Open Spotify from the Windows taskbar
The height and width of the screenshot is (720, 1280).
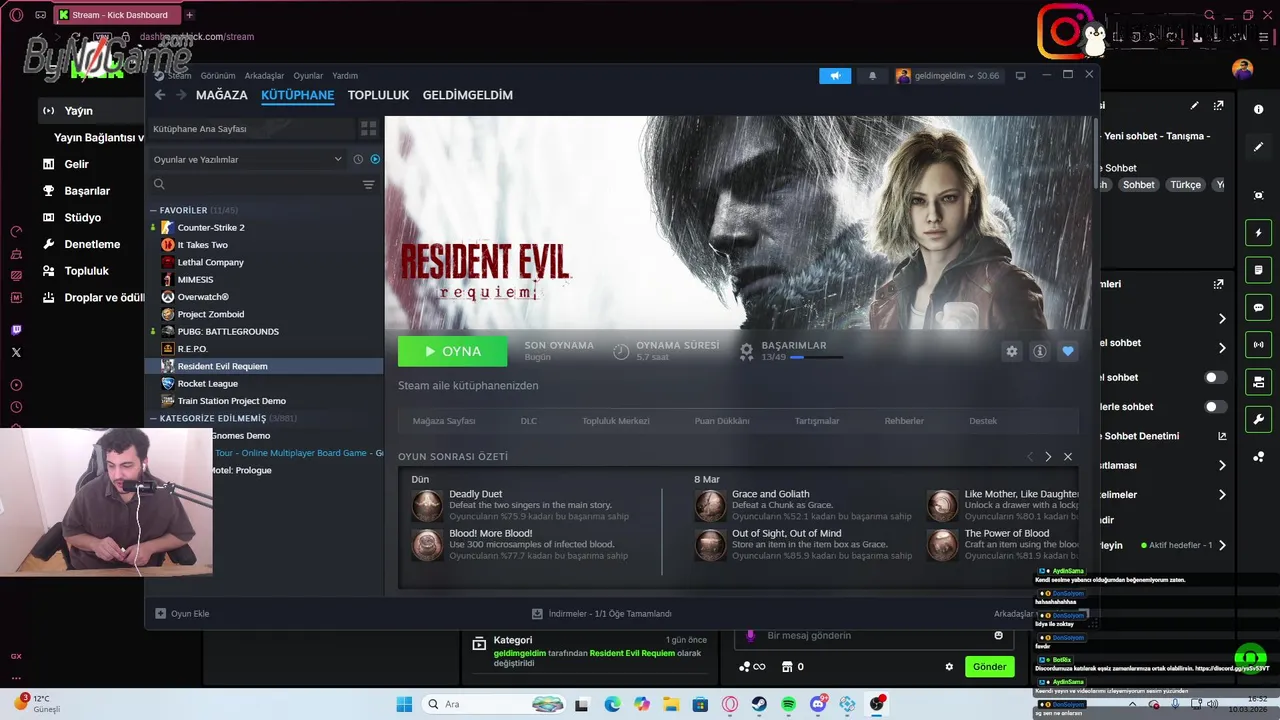[789, 704]
